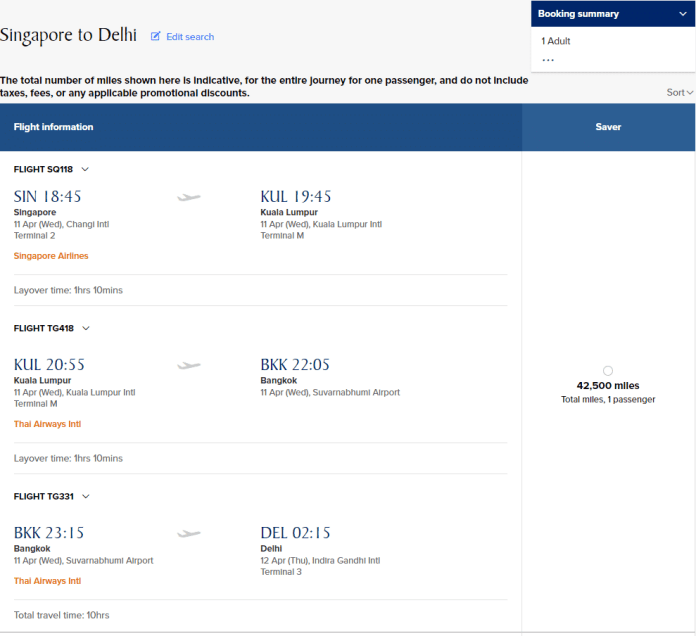Expand FLIGHT SQ118 details chevron

[x=85, y=169]
